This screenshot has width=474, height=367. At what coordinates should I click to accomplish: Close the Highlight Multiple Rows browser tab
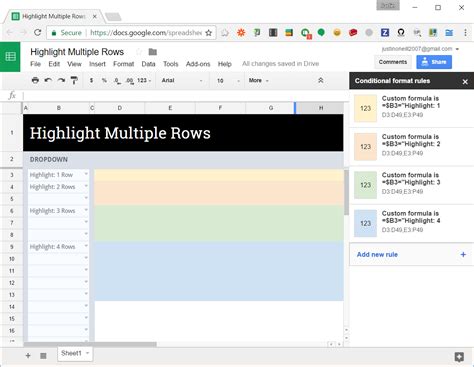[95, 16]
